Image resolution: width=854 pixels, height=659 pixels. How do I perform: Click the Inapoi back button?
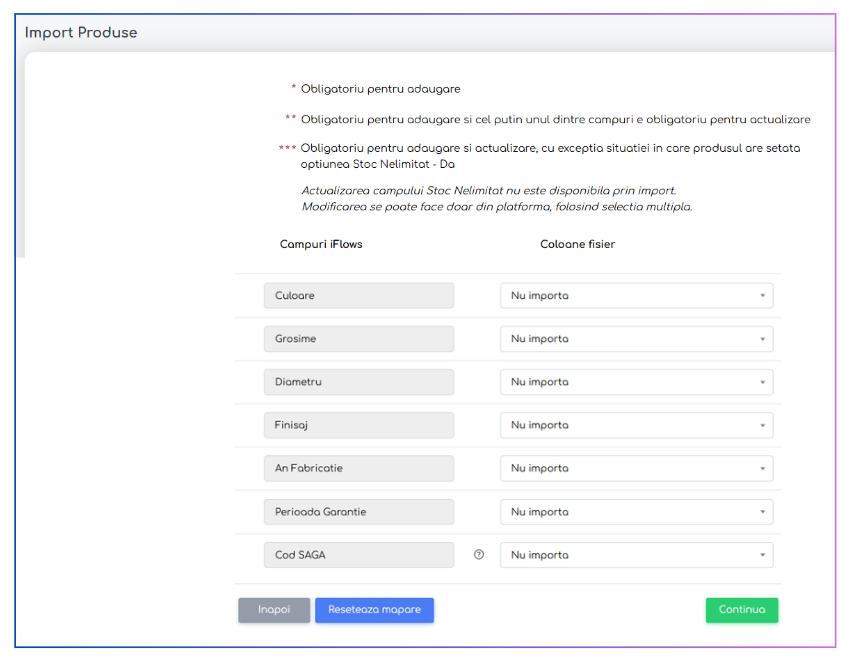tap(274, 610)
